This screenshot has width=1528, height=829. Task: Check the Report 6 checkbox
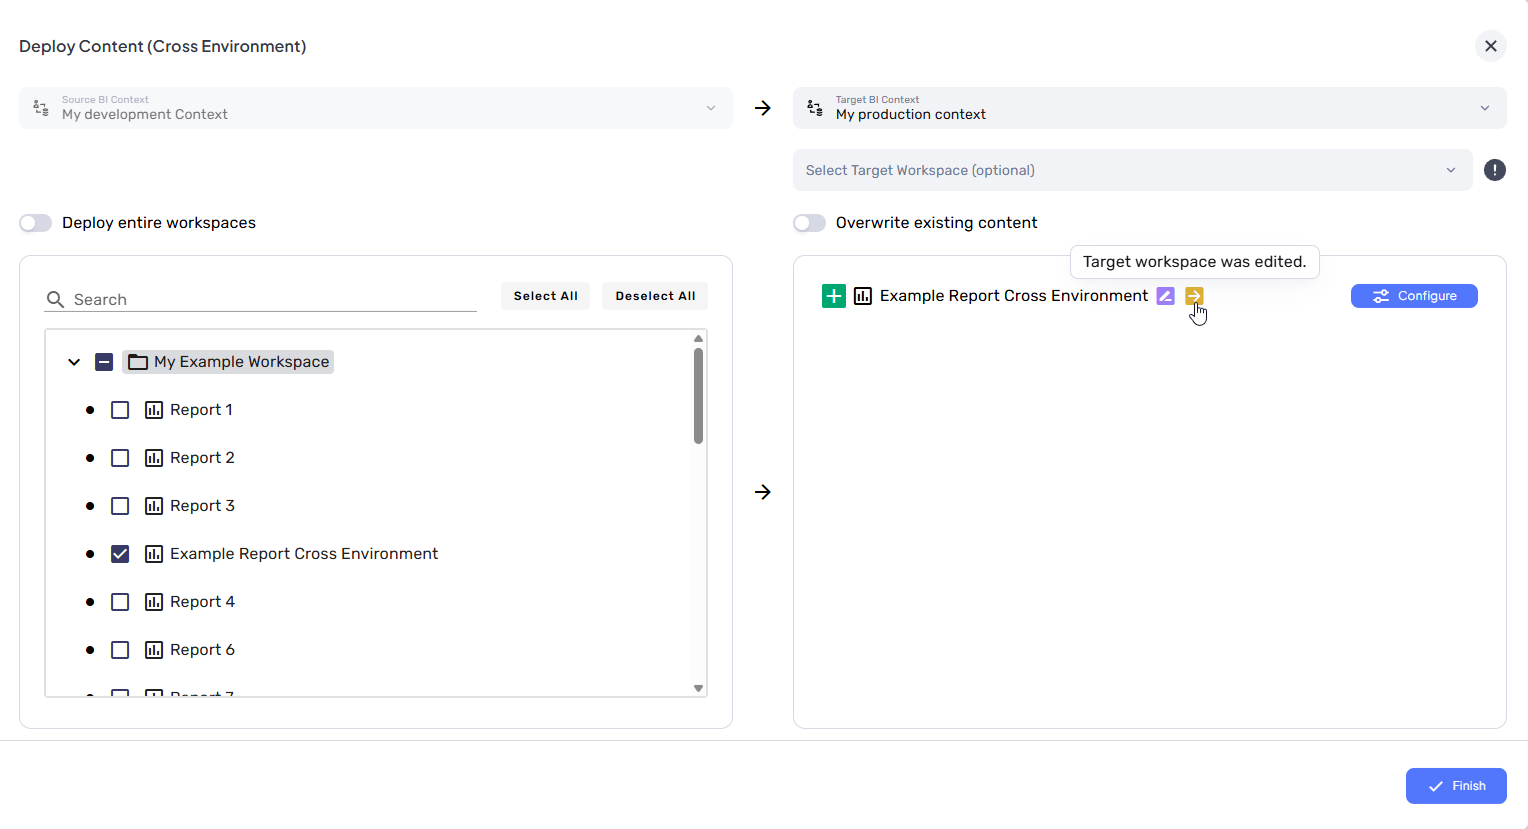(120, 650)
